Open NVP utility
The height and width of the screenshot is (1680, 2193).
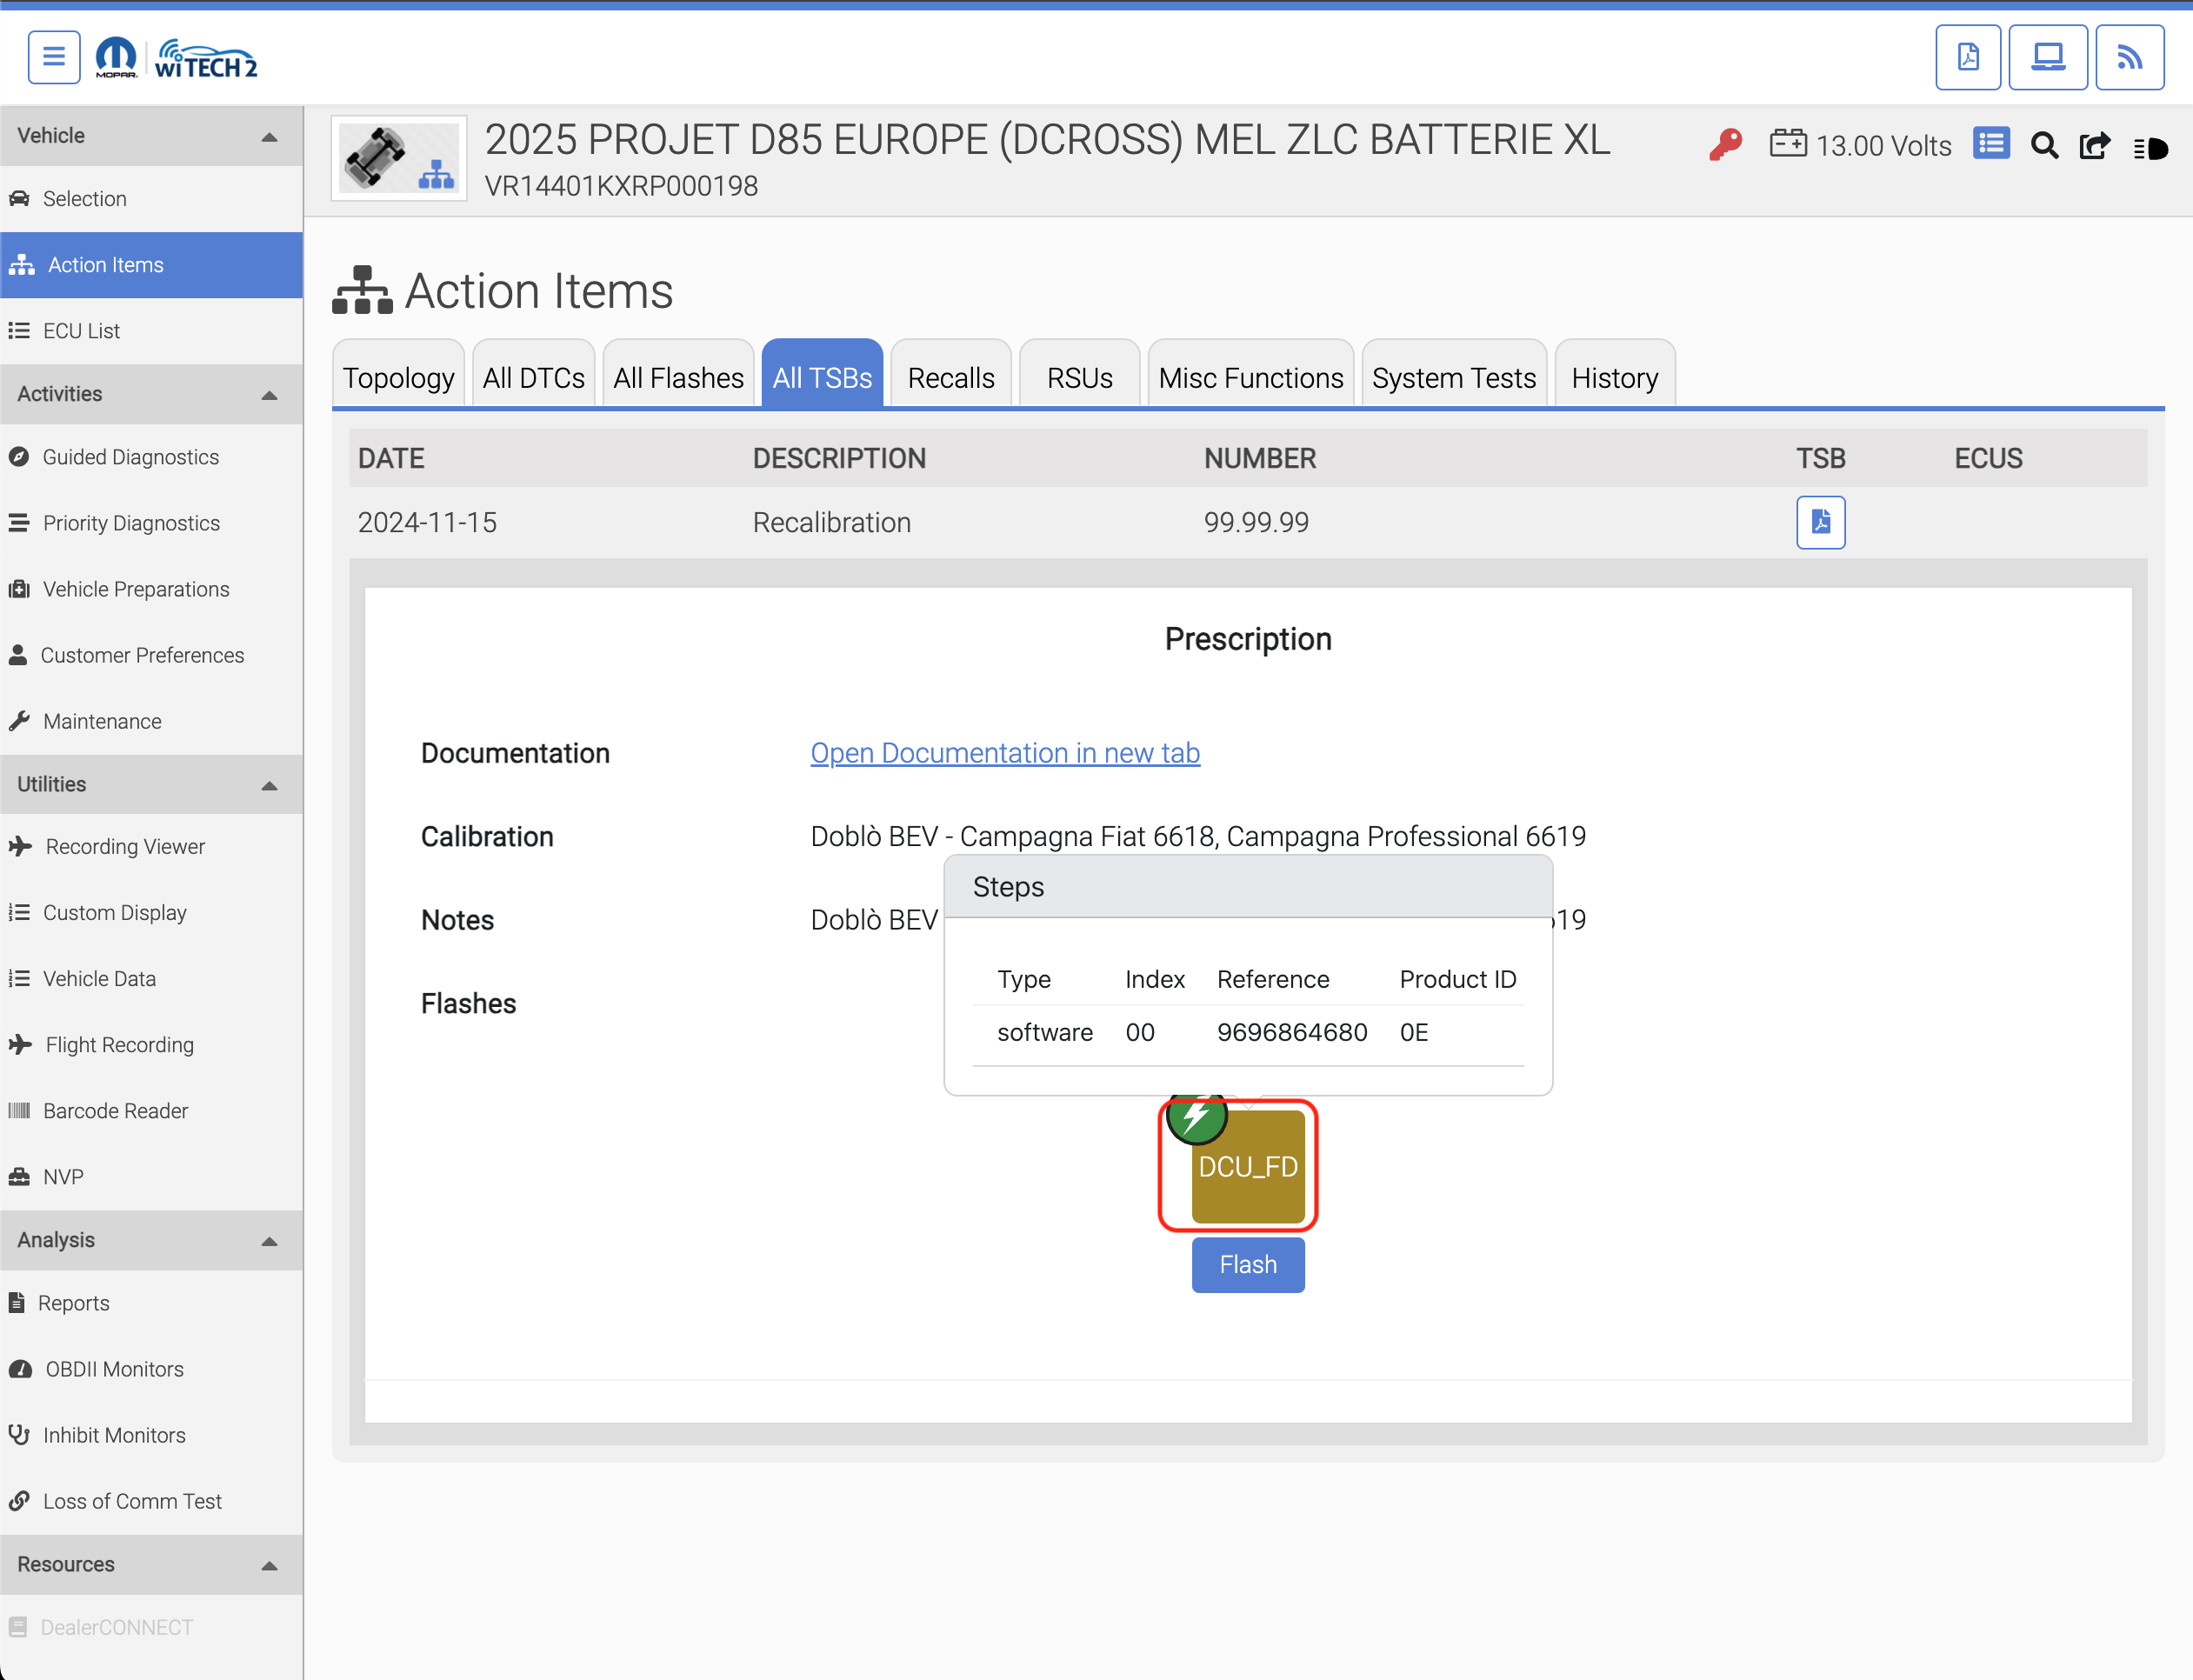(x=151, y=1177)
